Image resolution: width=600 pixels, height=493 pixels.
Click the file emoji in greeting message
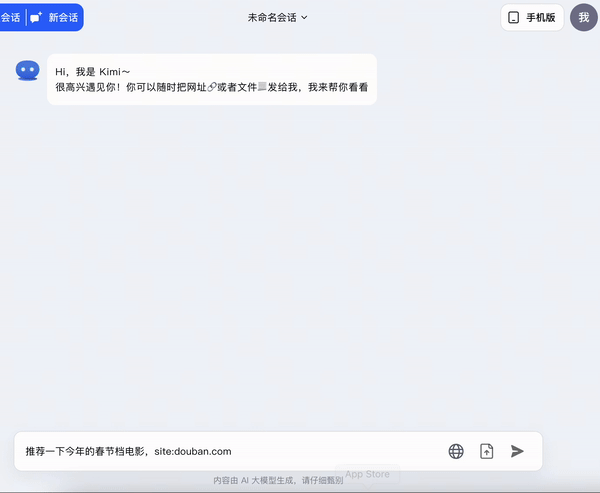point(262,88)
